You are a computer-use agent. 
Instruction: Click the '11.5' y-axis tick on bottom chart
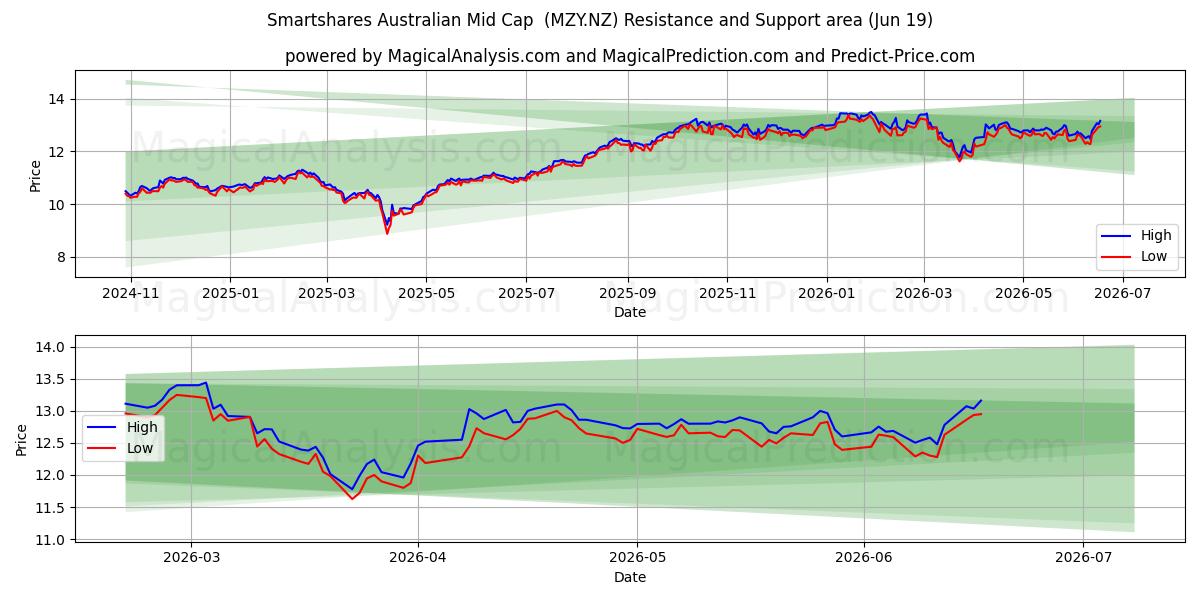(x=52, y=508)
